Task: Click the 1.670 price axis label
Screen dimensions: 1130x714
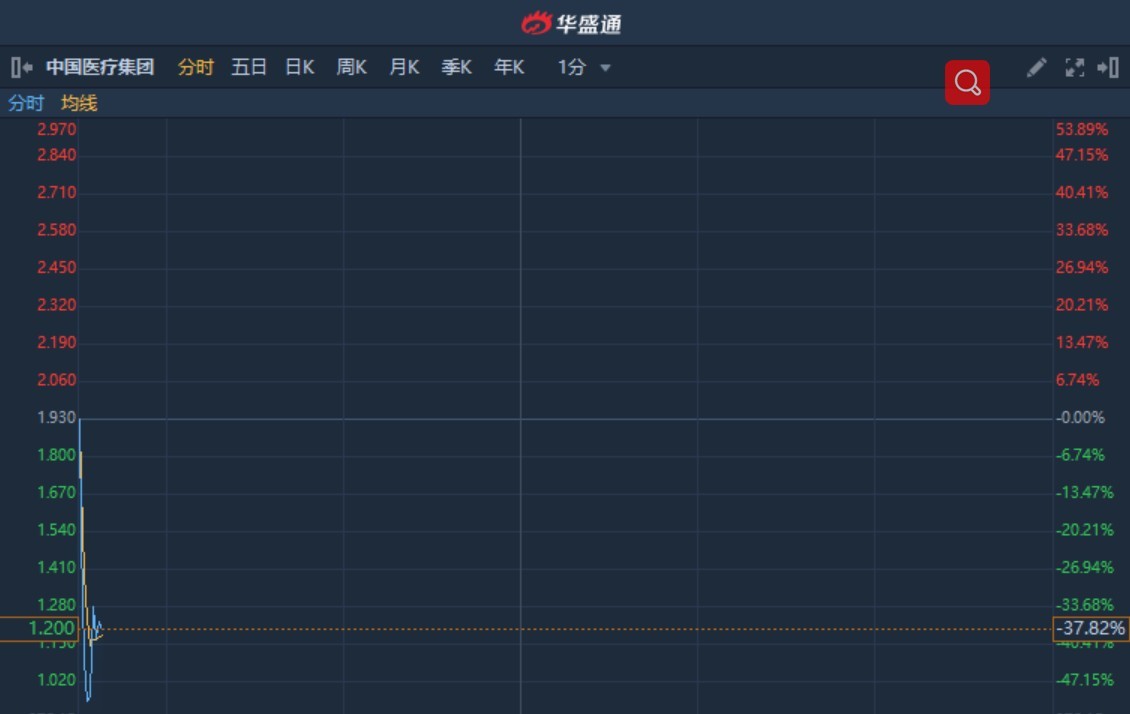Action: 56,493
